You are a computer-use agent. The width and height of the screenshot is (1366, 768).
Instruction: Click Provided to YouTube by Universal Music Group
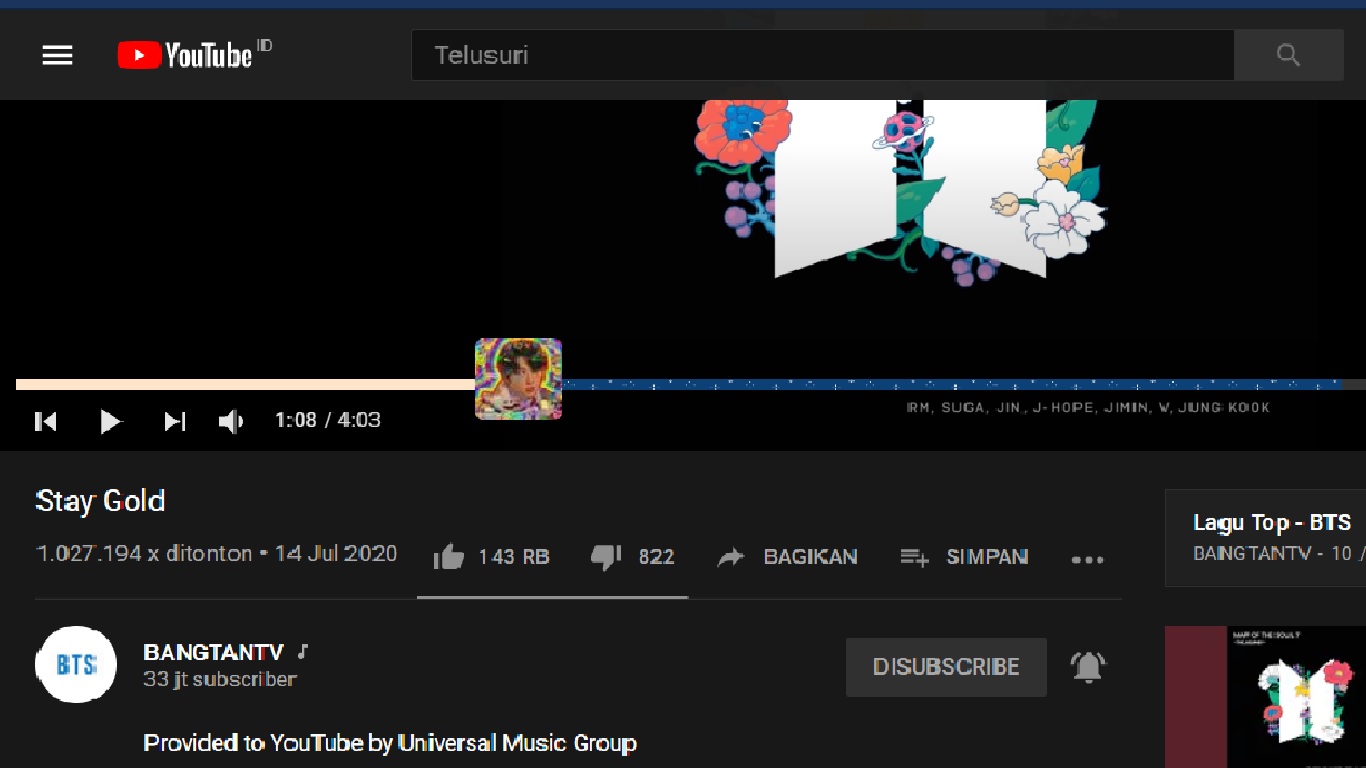pos(390,743)
